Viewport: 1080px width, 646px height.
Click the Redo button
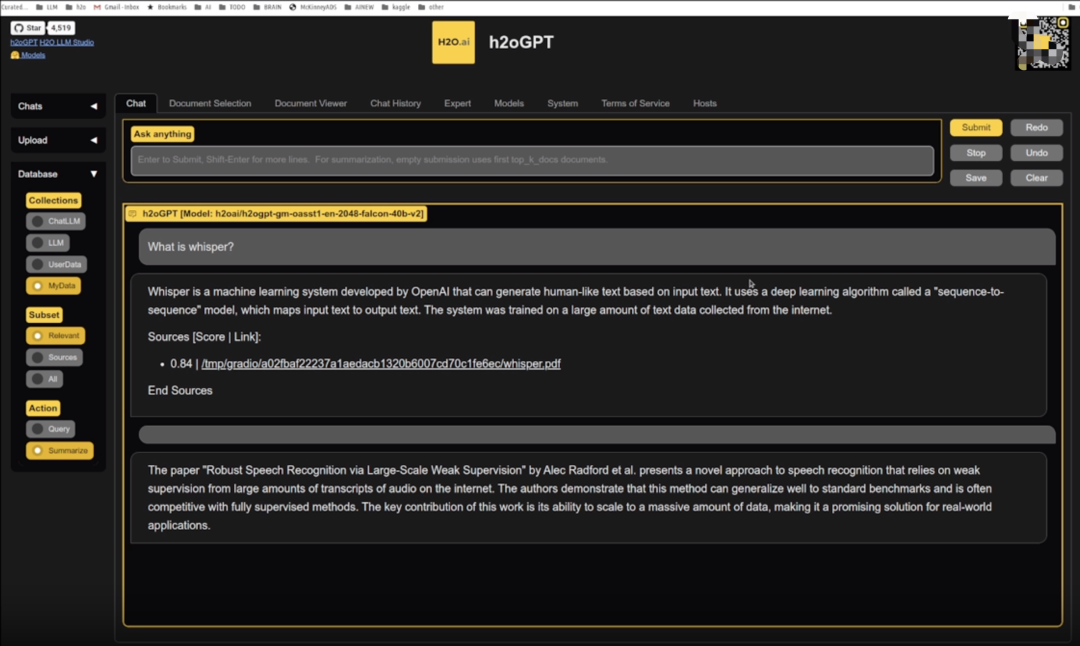click(x=1037, y=127)
